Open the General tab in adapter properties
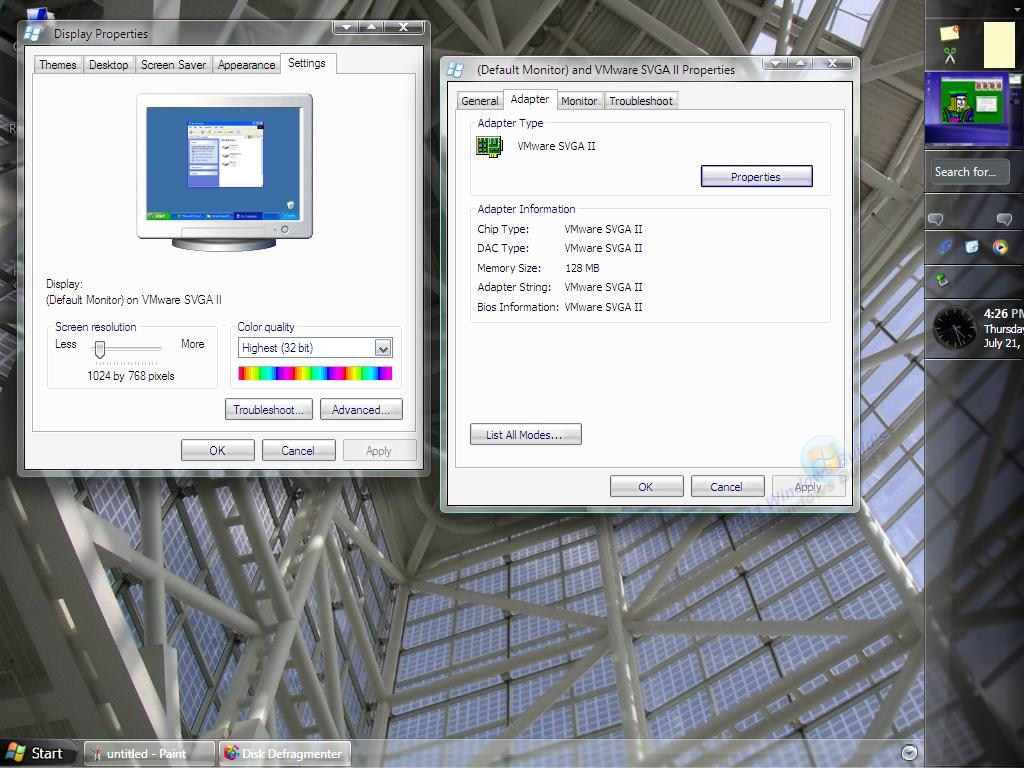The width and height of the screenshot is (1024, 768). 479,101
